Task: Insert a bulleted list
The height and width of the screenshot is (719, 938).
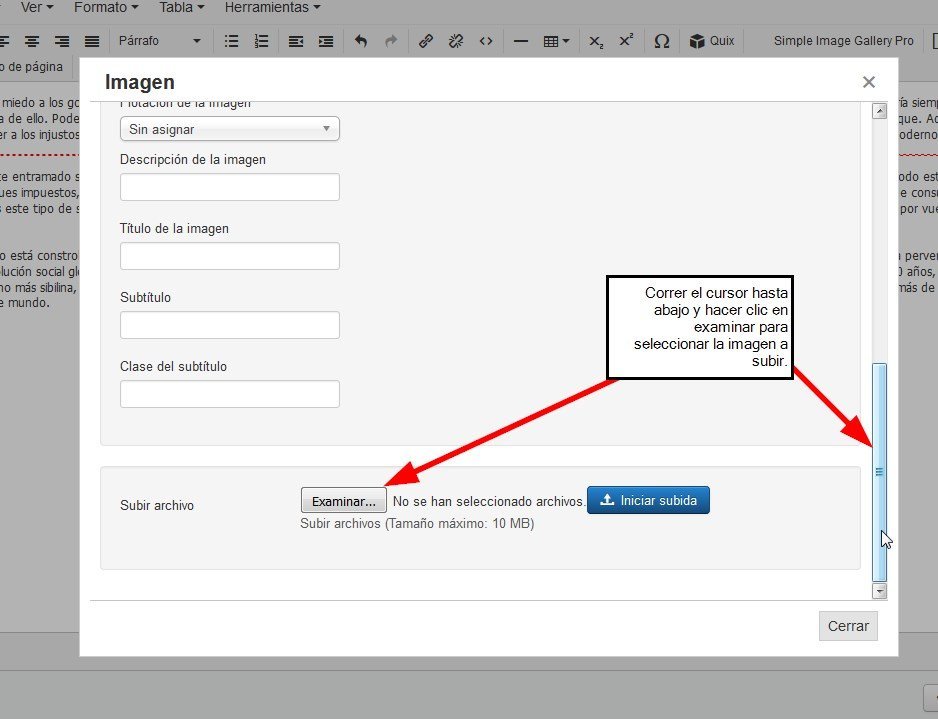Action: click(x=232, y=41)
